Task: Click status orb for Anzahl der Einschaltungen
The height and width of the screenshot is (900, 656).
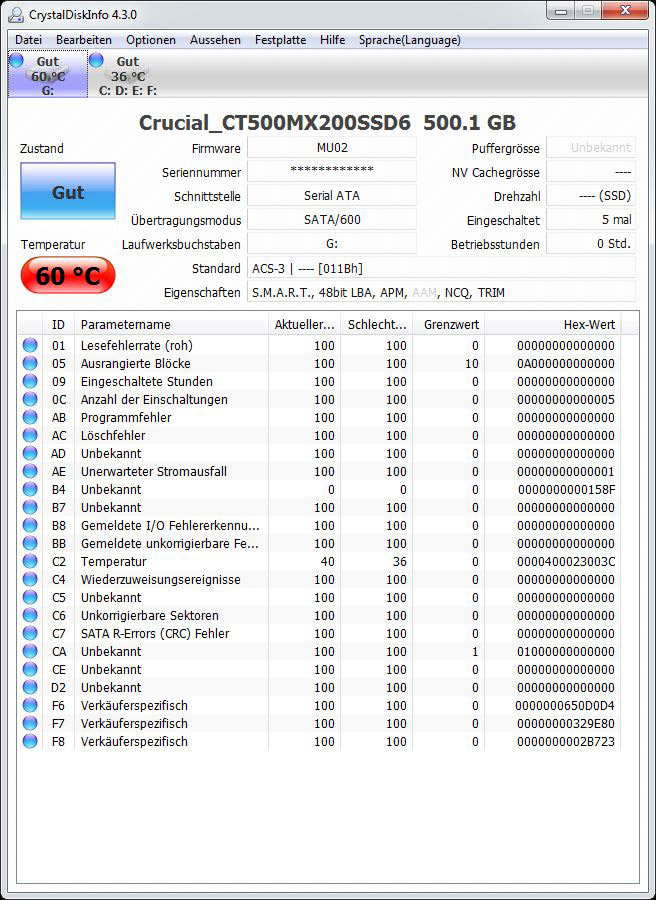Action: click(30, 399)
